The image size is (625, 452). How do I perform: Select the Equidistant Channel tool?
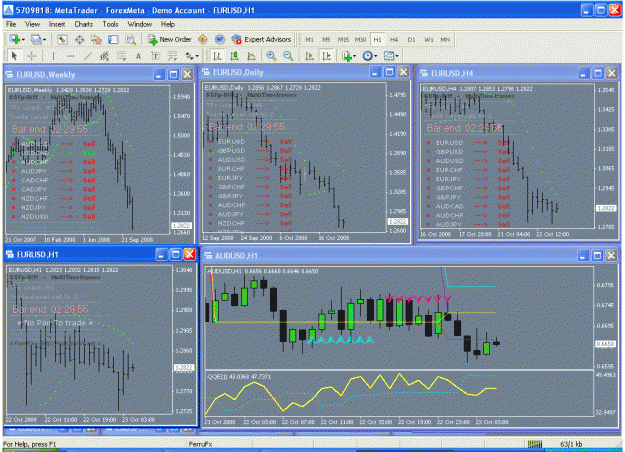(x=104, y=56)
